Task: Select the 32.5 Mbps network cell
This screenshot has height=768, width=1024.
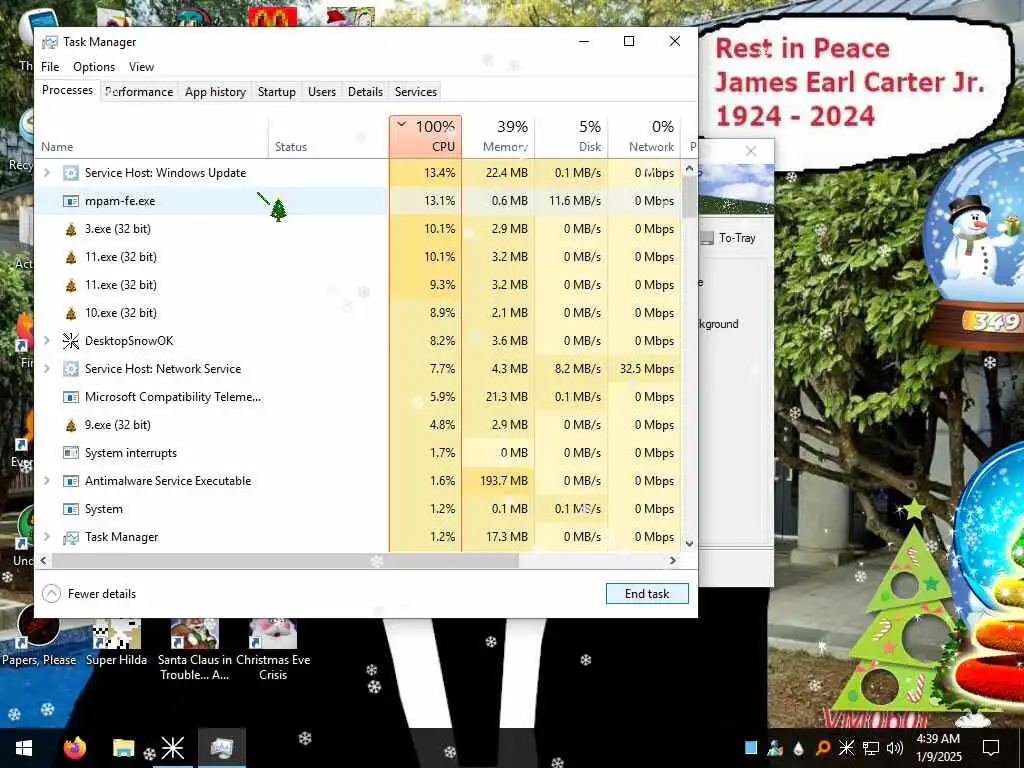Action: click(x=645, y=369)
